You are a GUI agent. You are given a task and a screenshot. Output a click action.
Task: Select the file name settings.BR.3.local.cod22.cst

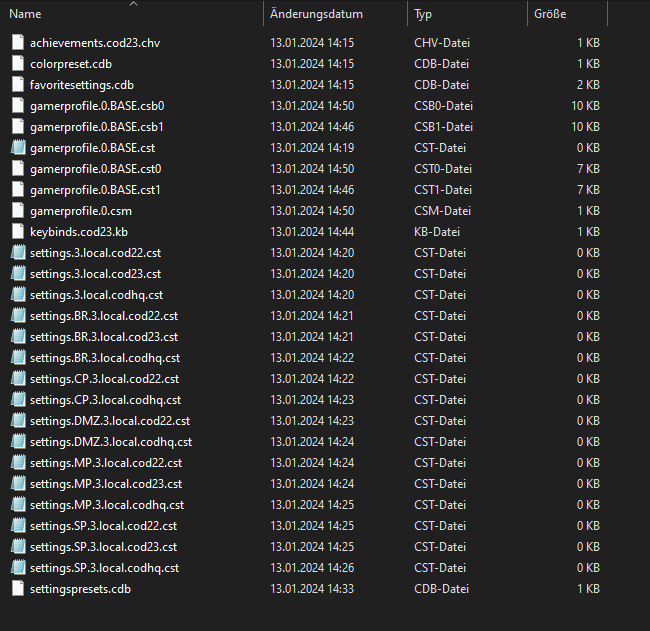tap(104, 316)
